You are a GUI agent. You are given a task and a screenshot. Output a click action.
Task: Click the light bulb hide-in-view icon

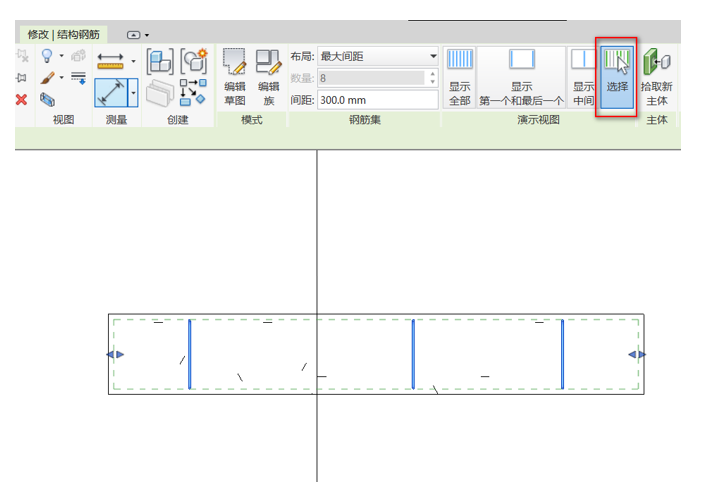point(47,56)
